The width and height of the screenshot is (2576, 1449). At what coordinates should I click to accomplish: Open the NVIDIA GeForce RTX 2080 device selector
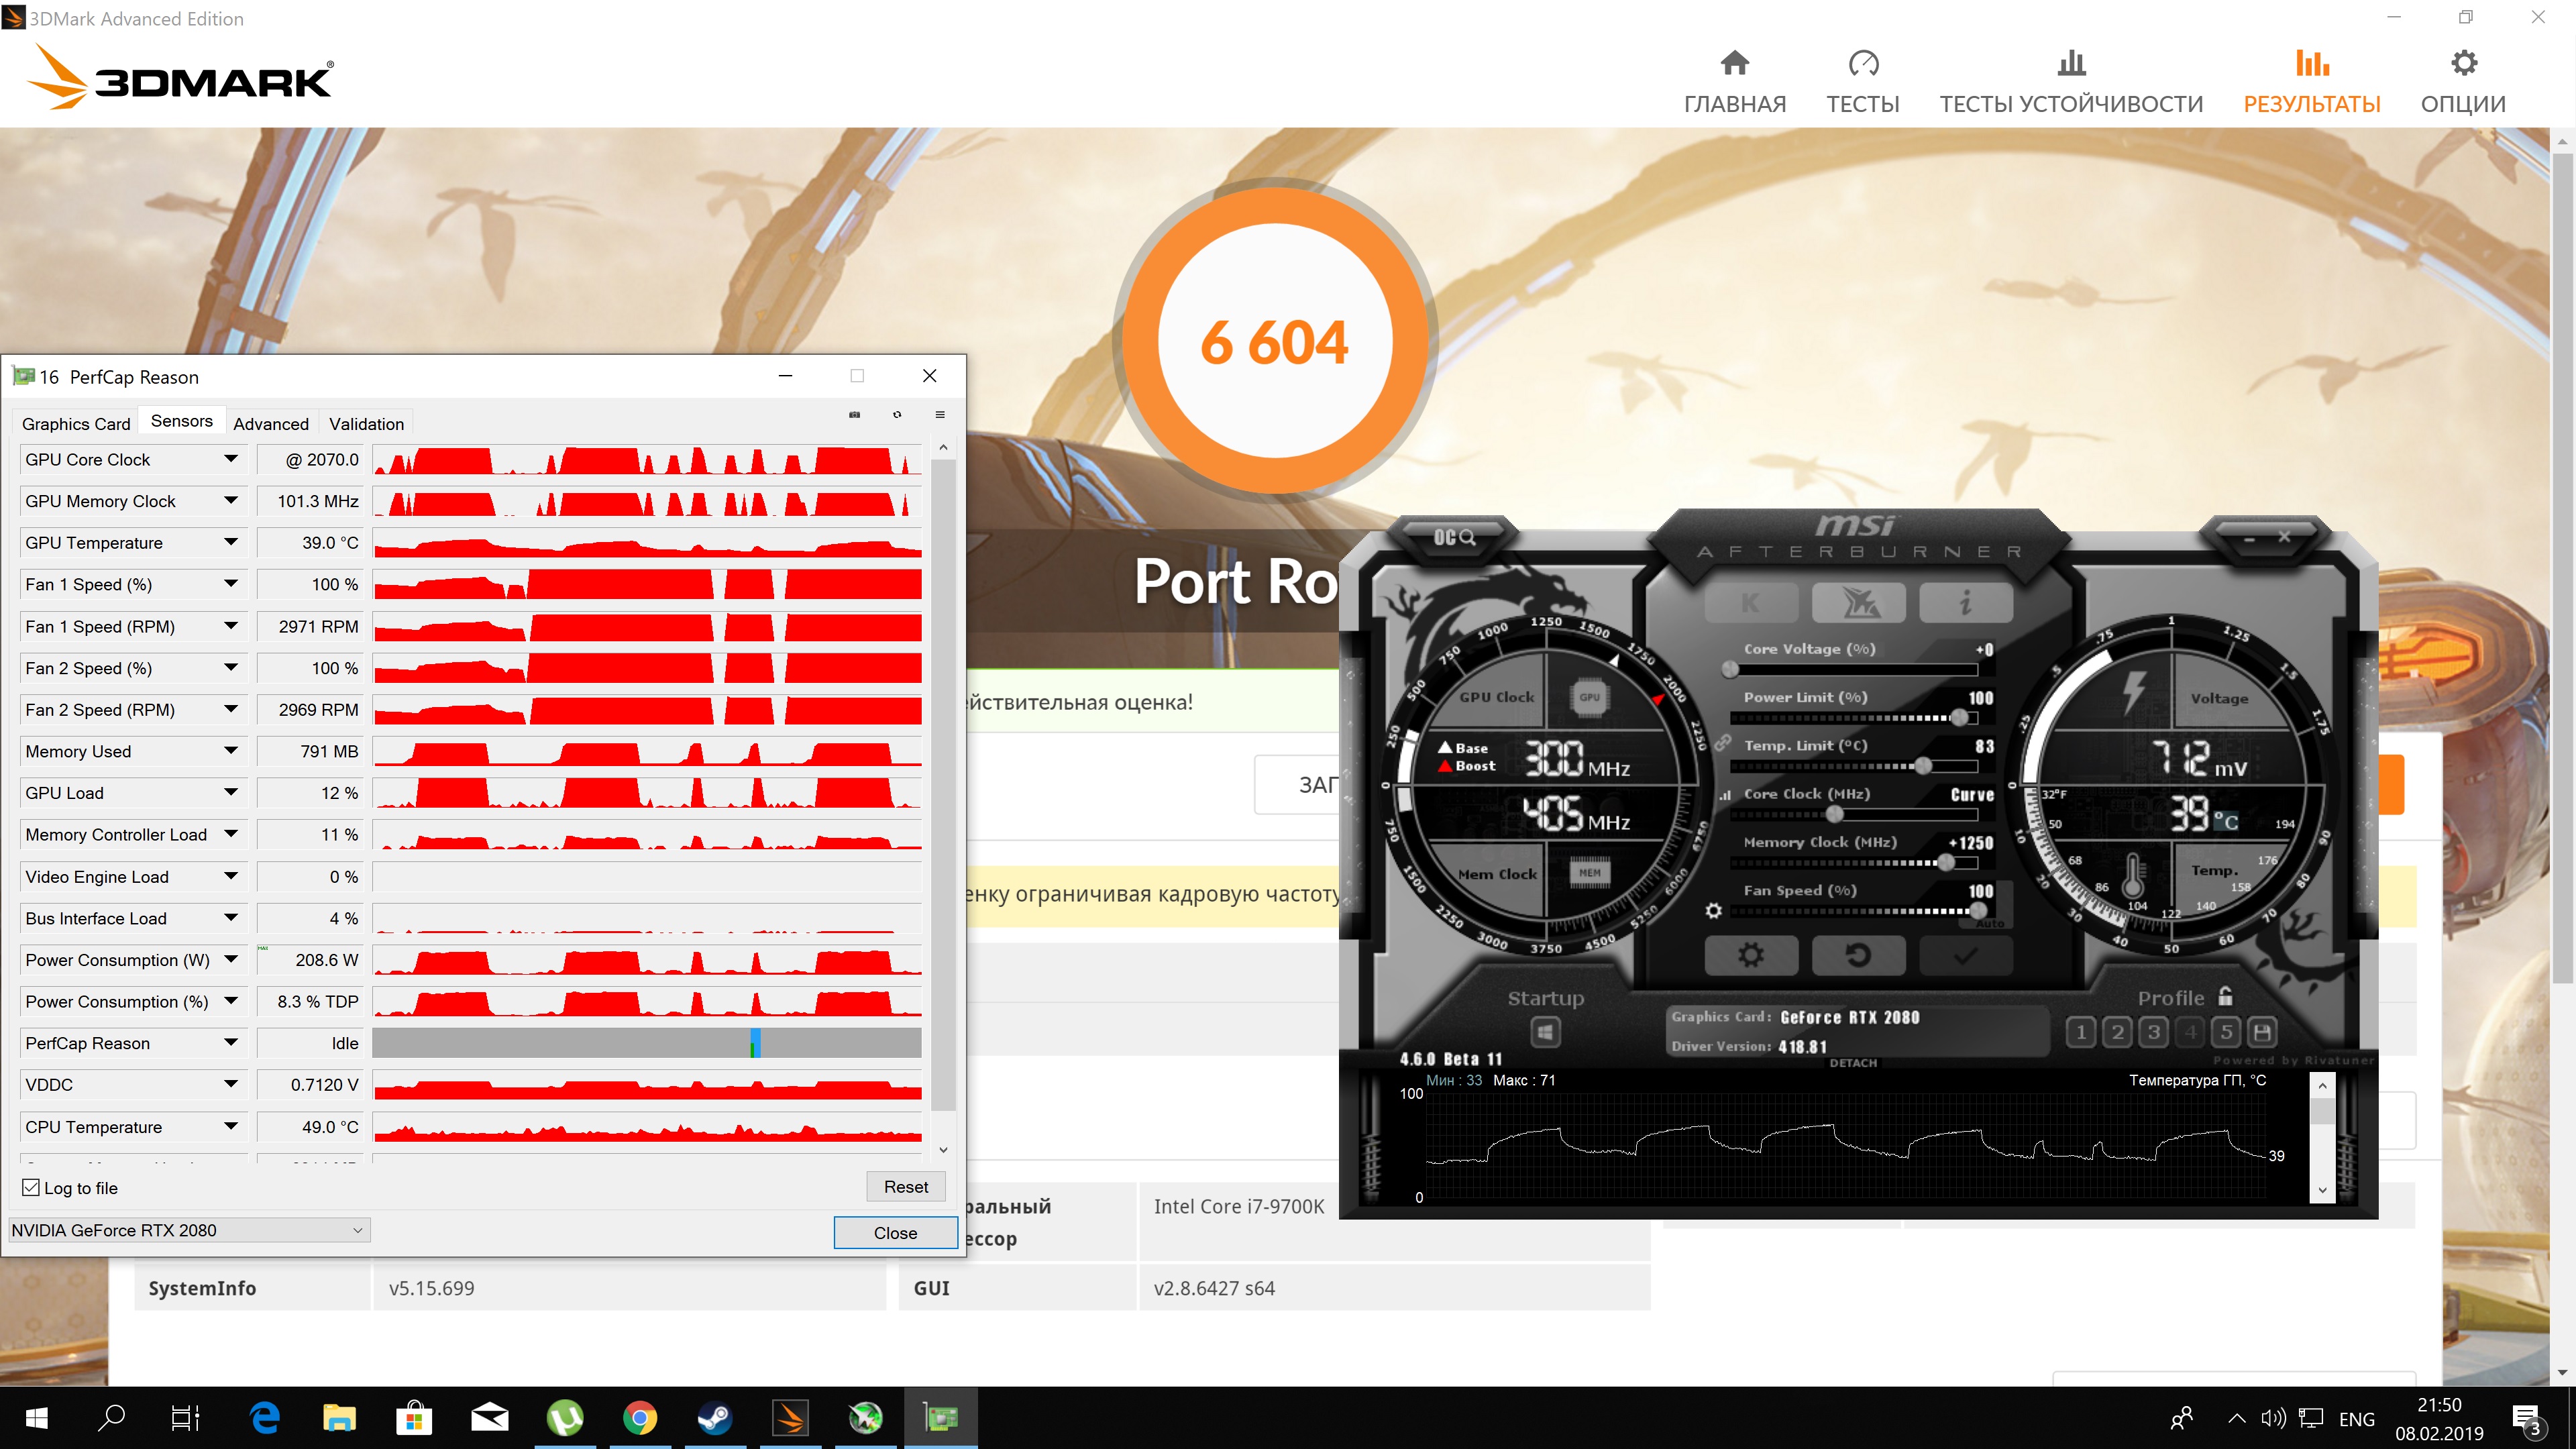click(188, 1230)
